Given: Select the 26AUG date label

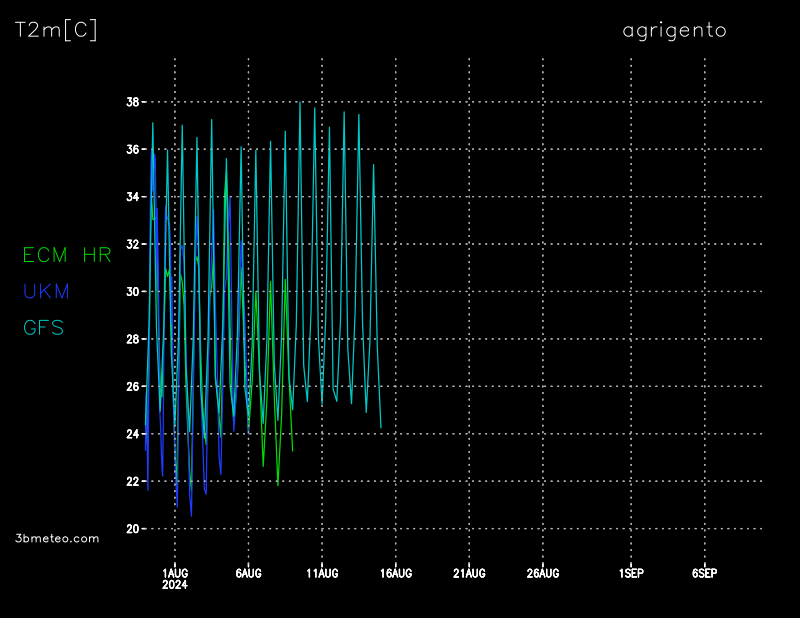Looking at the screenshot, I should pyautogui.click(x=542, y=573).
